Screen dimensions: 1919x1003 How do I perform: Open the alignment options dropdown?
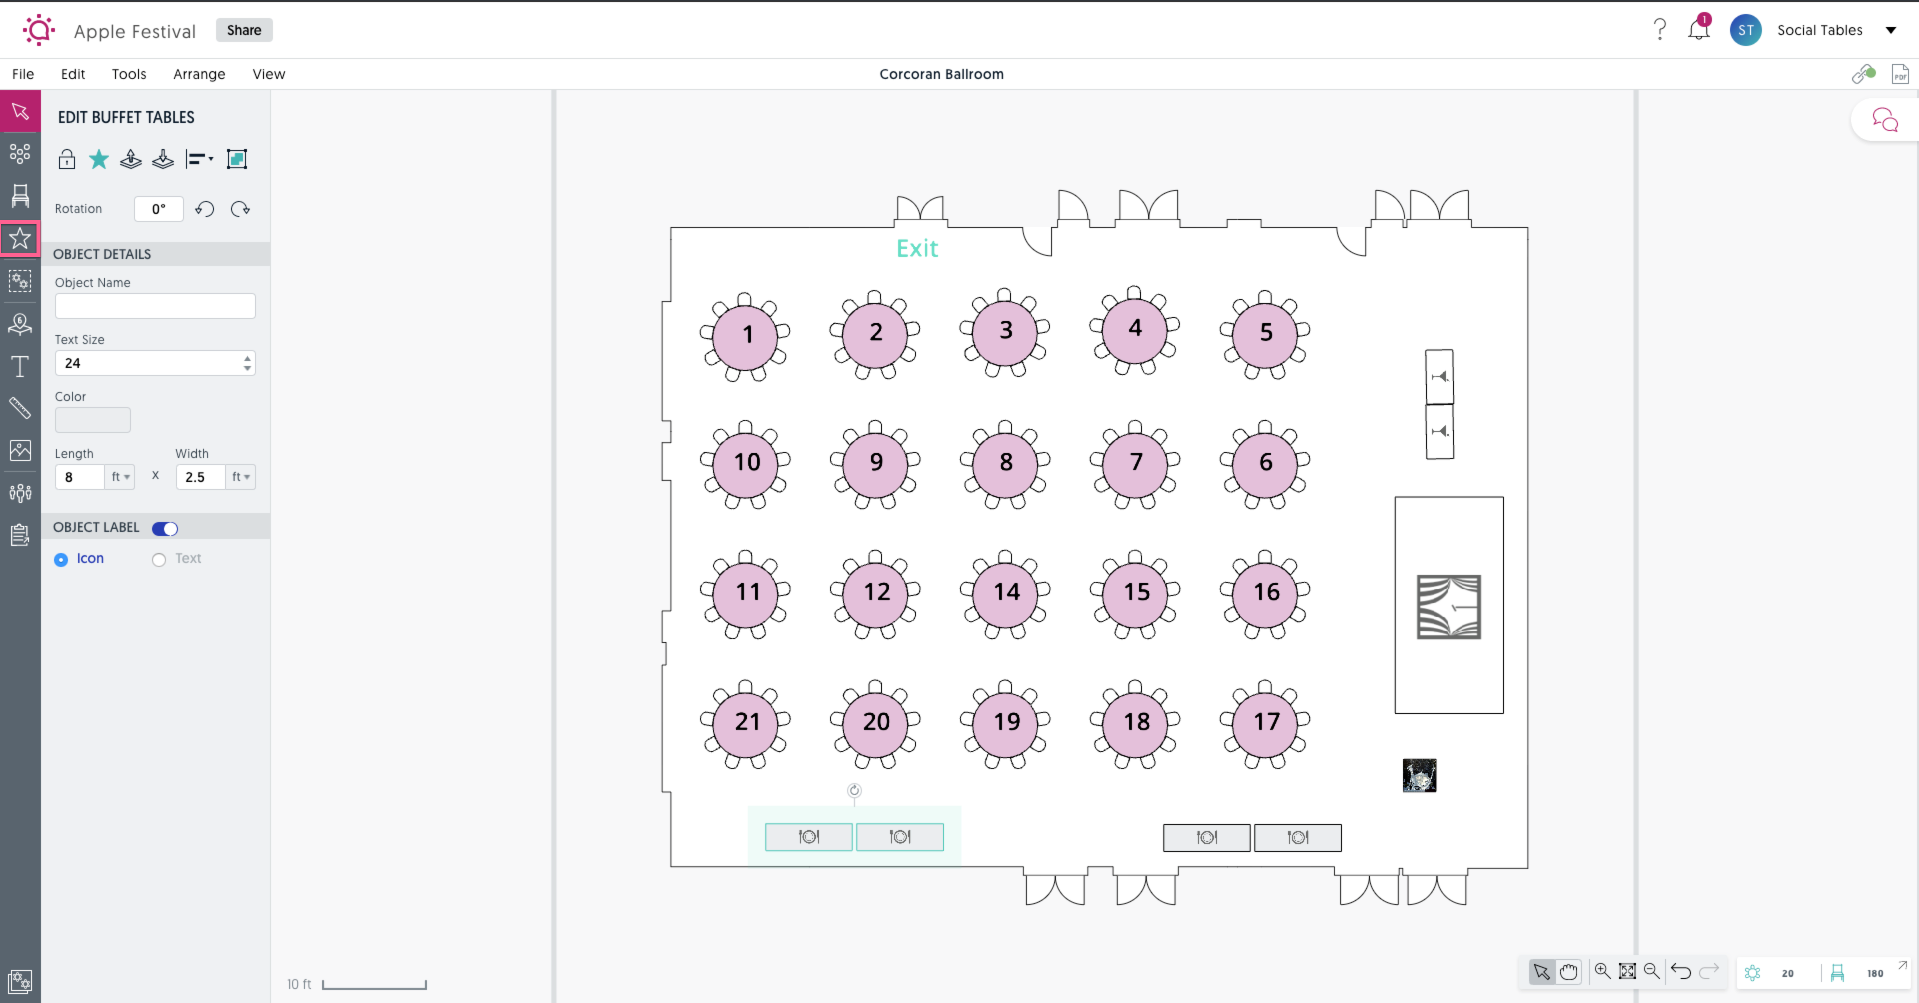tap(199, 159)
